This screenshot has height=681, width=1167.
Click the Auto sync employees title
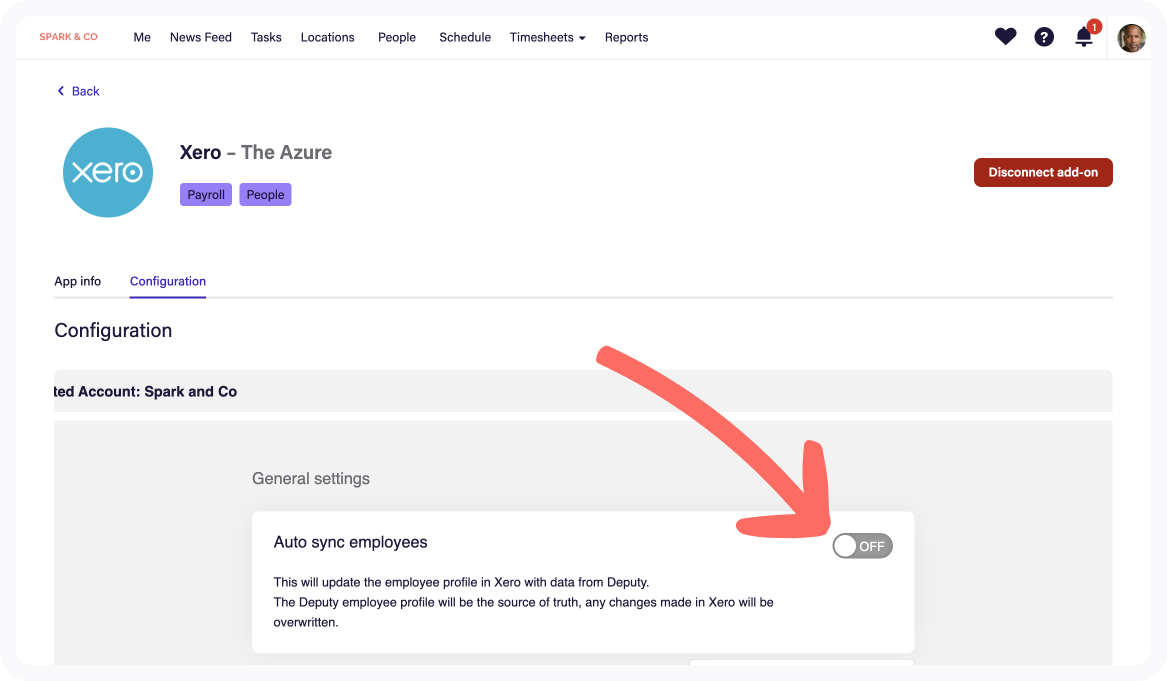point(351,542)
